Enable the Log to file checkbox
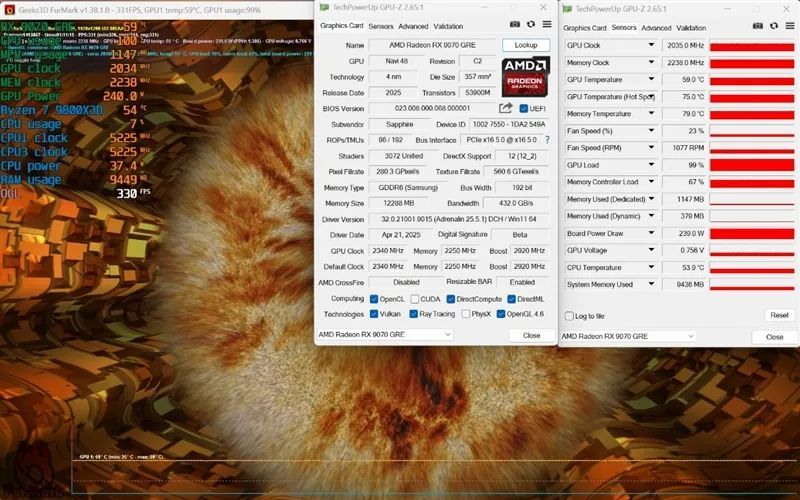Viewport: 800px width, 500px height. point(569,316)
